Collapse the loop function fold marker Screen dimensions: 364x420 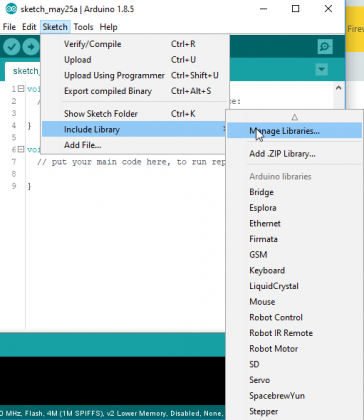click(21, 149)
